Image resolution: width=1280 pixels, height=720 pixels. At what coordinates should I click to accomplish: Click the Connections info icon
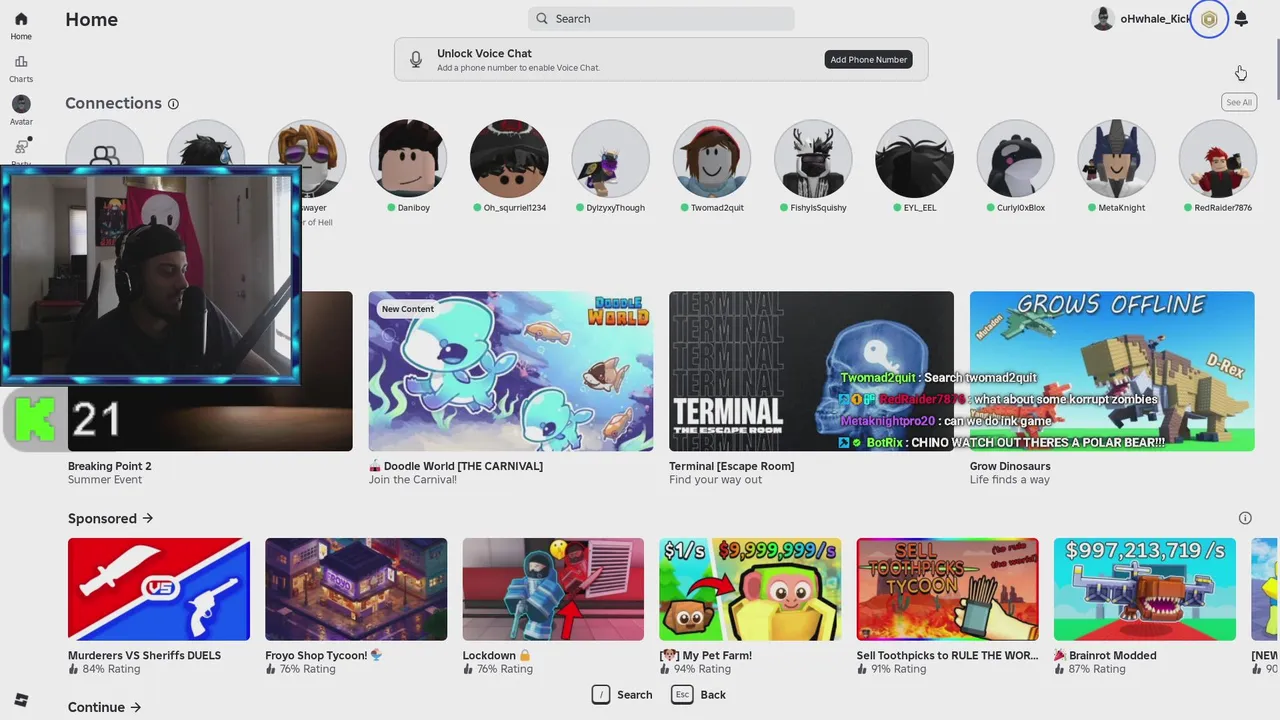(173, 104)
